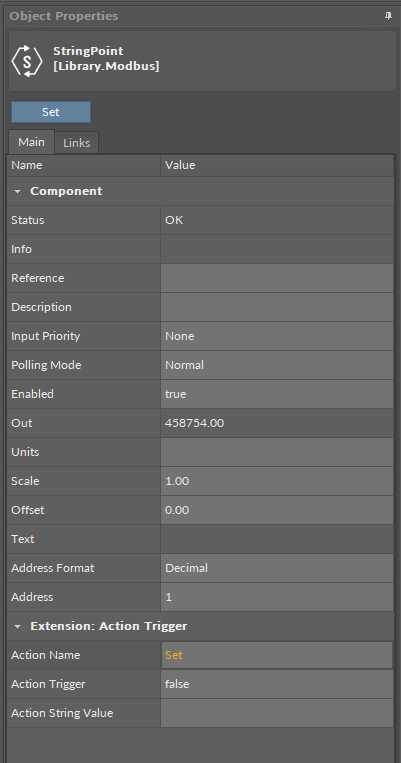Open the Input Priority value None

pos(277,336)
